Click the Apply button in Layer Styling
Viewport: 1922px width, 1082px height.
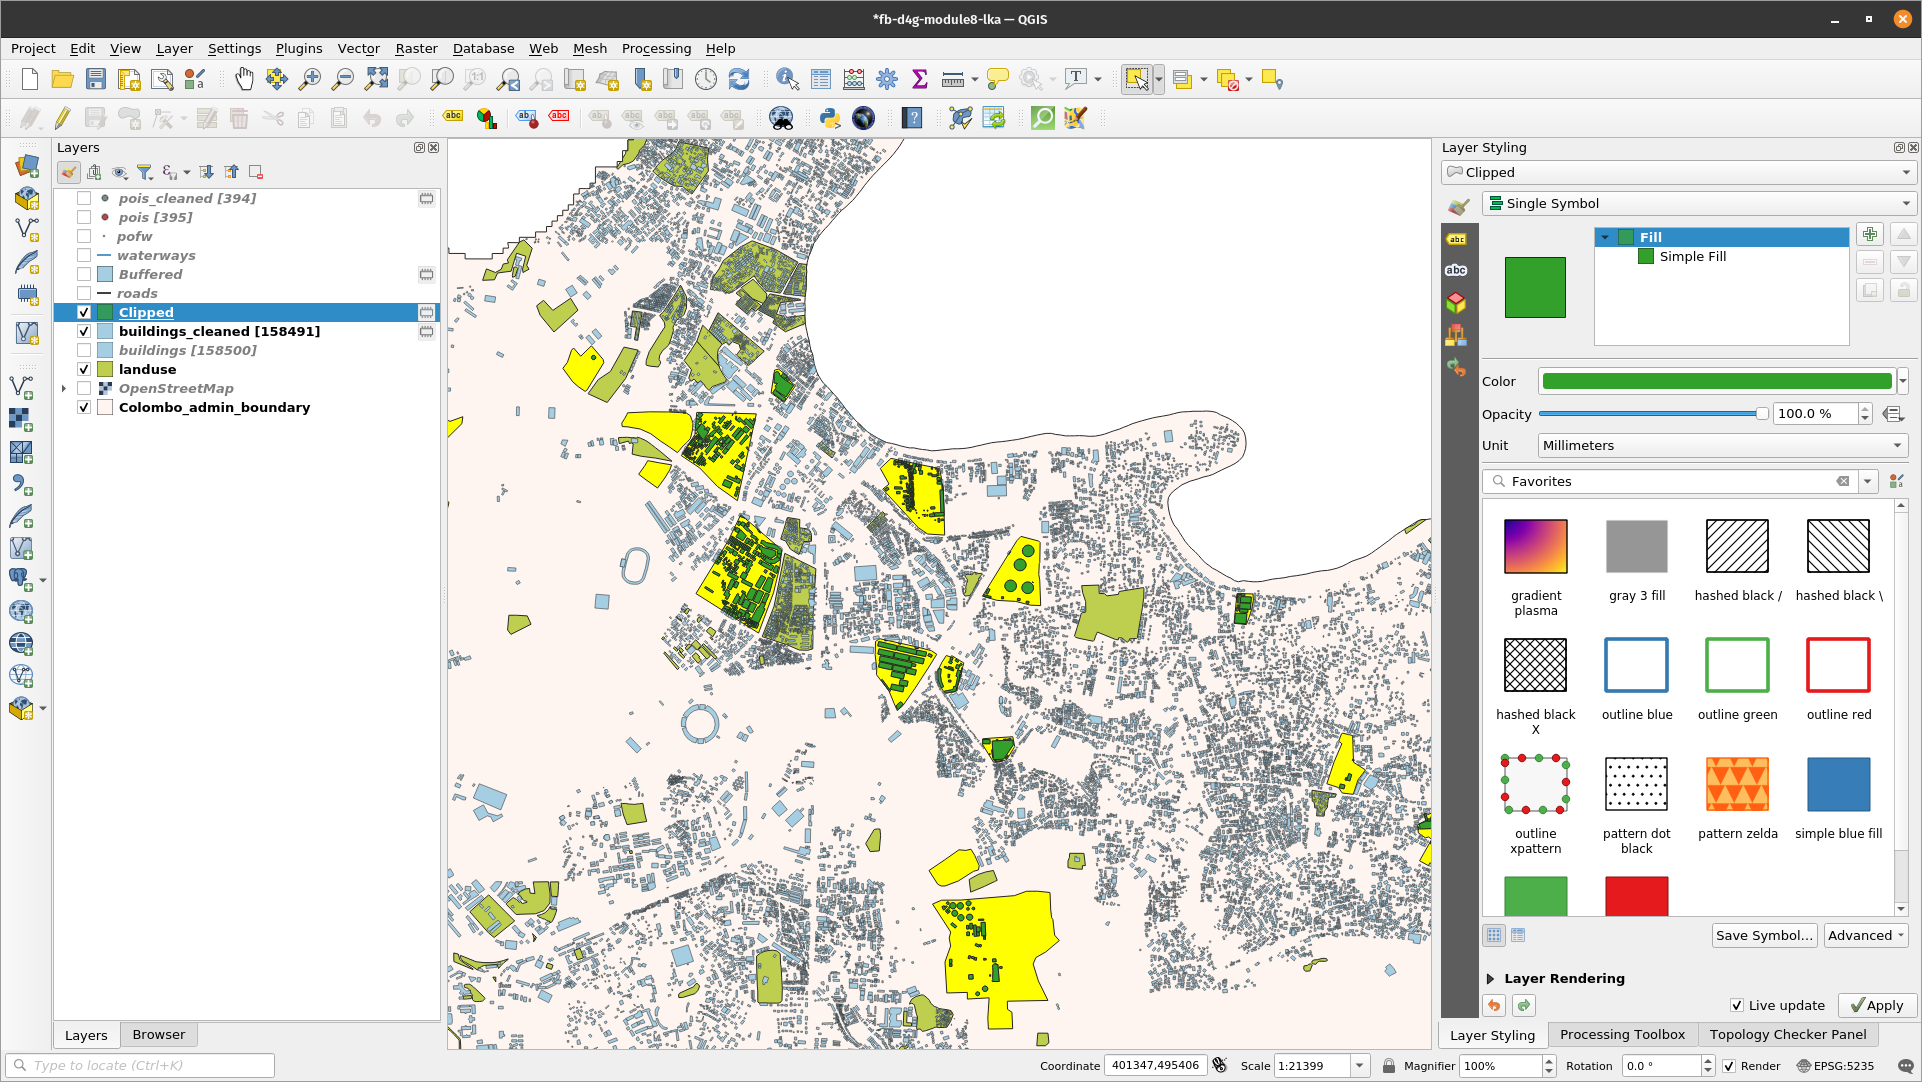1873,1004
